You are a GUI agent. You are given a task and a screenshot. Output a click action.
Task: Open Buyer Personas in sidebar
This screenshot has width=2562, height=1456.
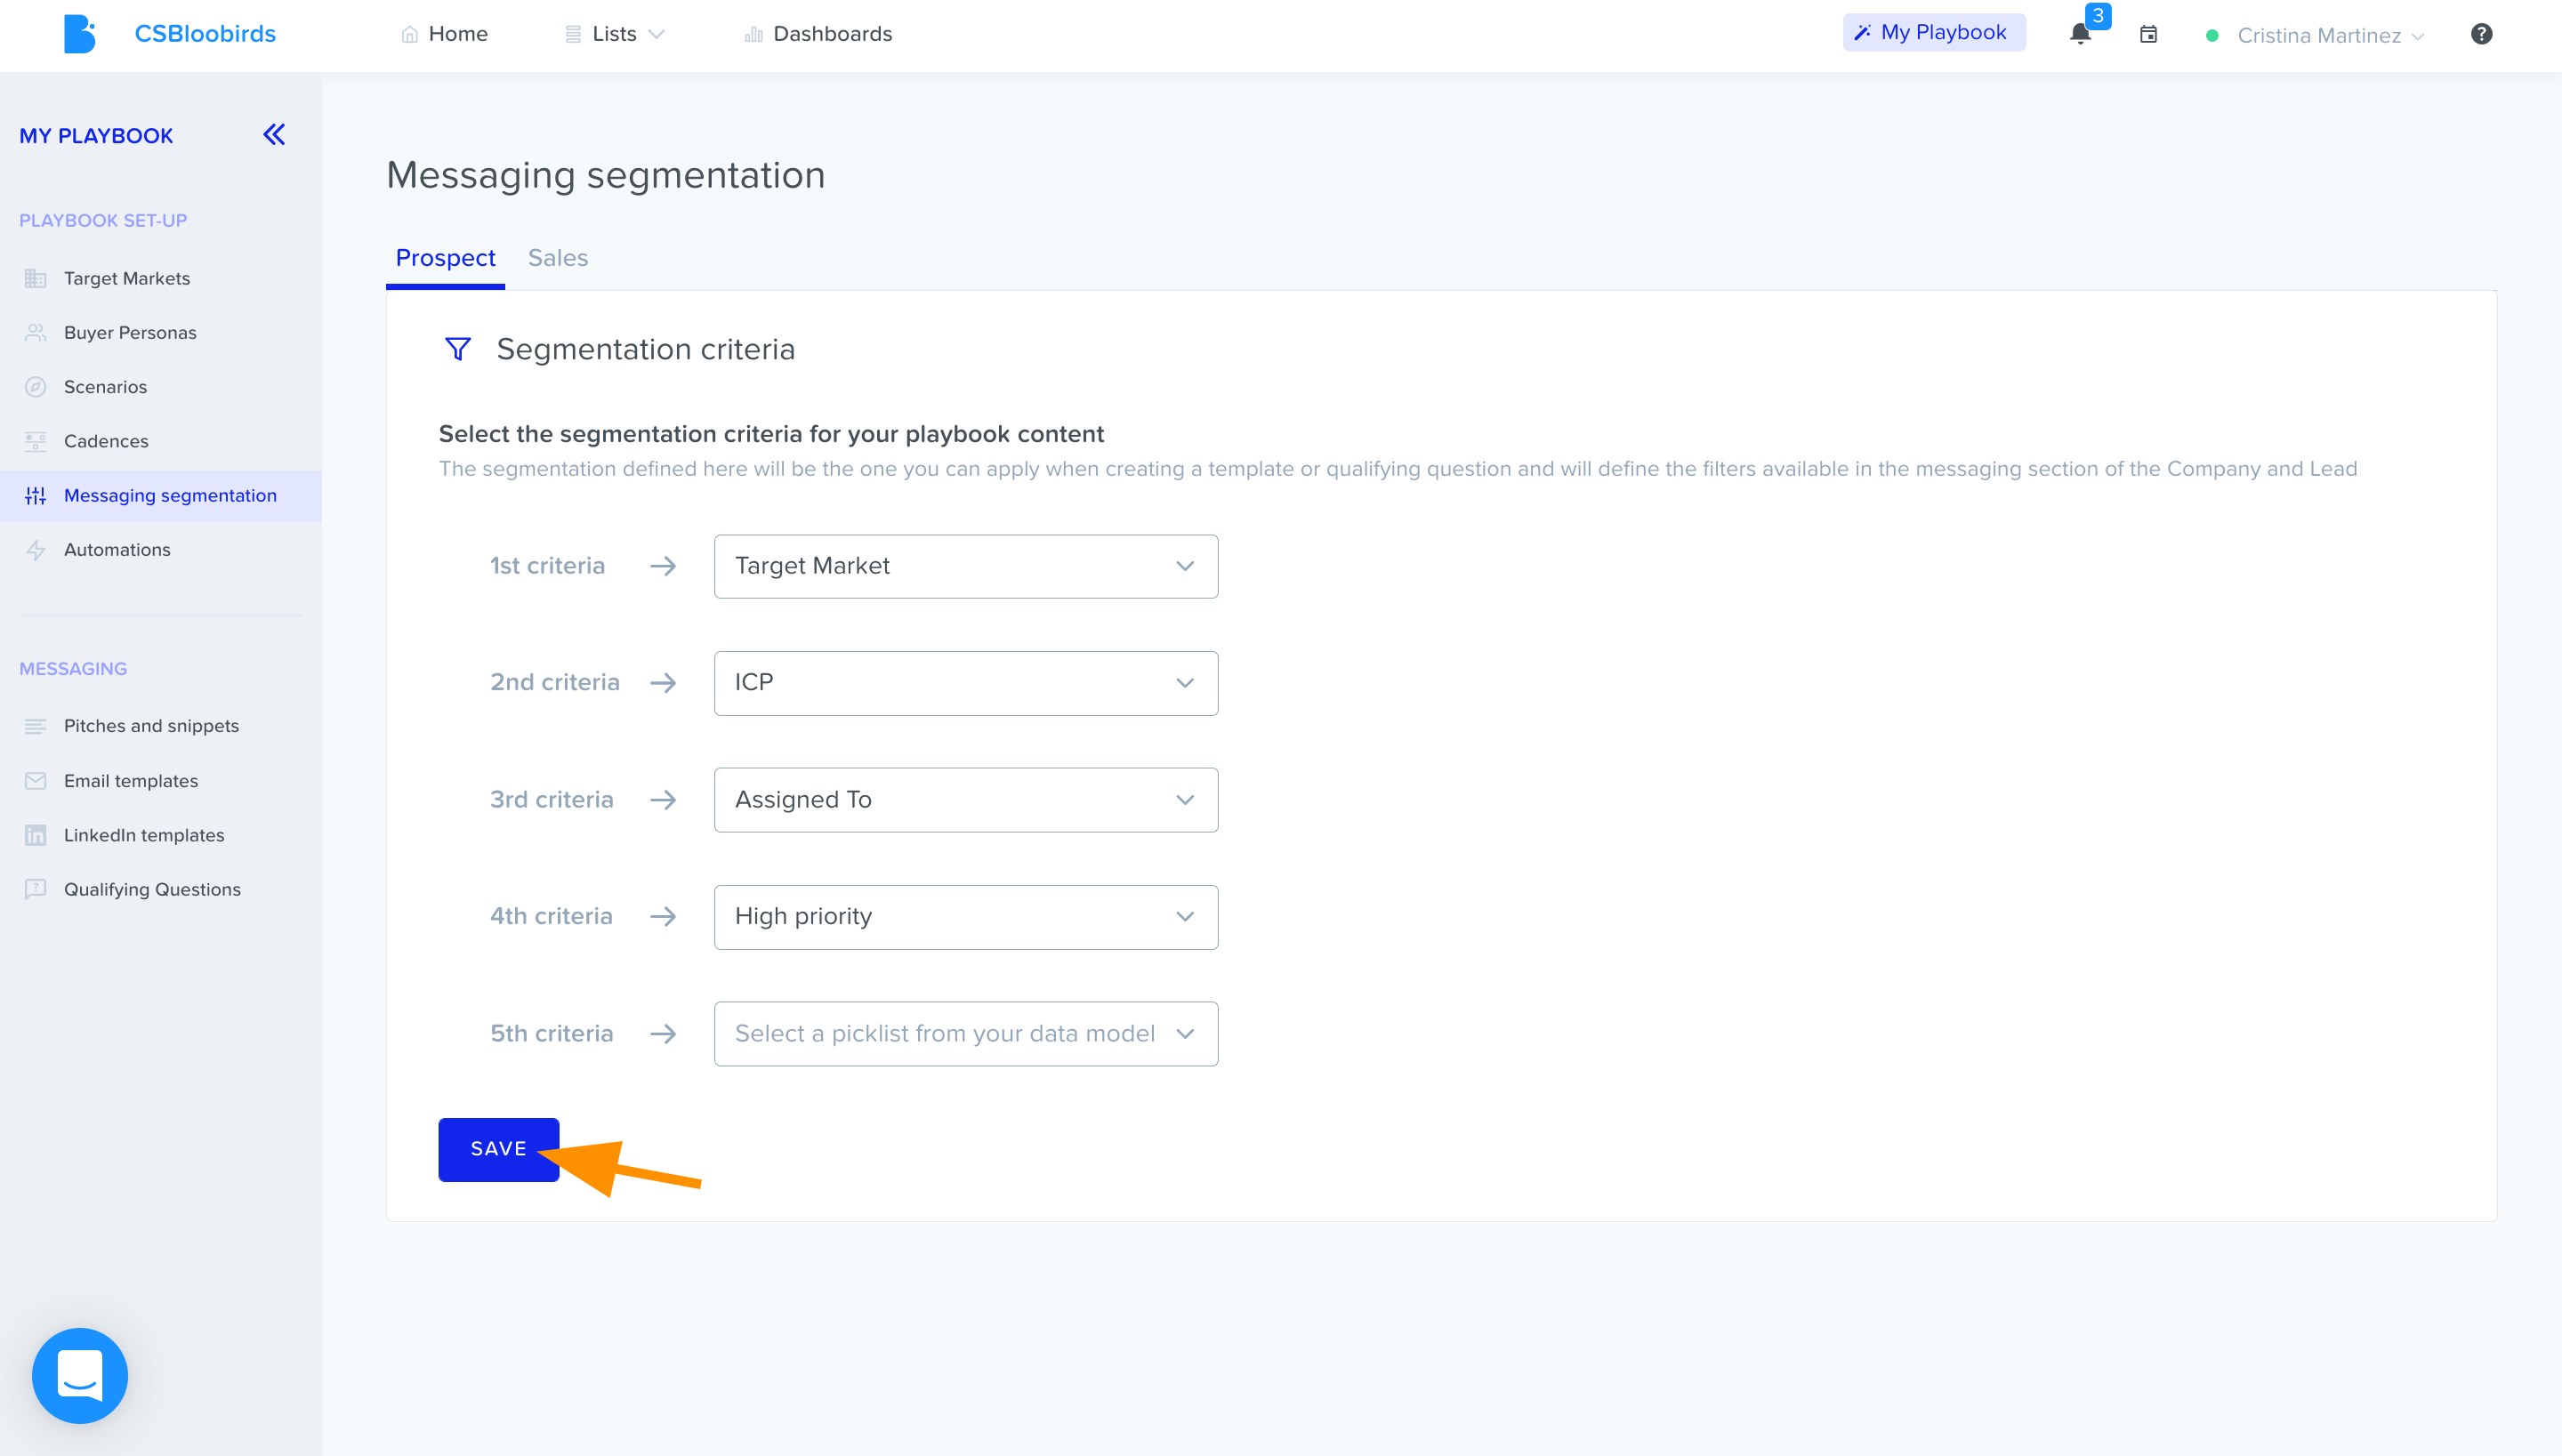click(130, 332)
